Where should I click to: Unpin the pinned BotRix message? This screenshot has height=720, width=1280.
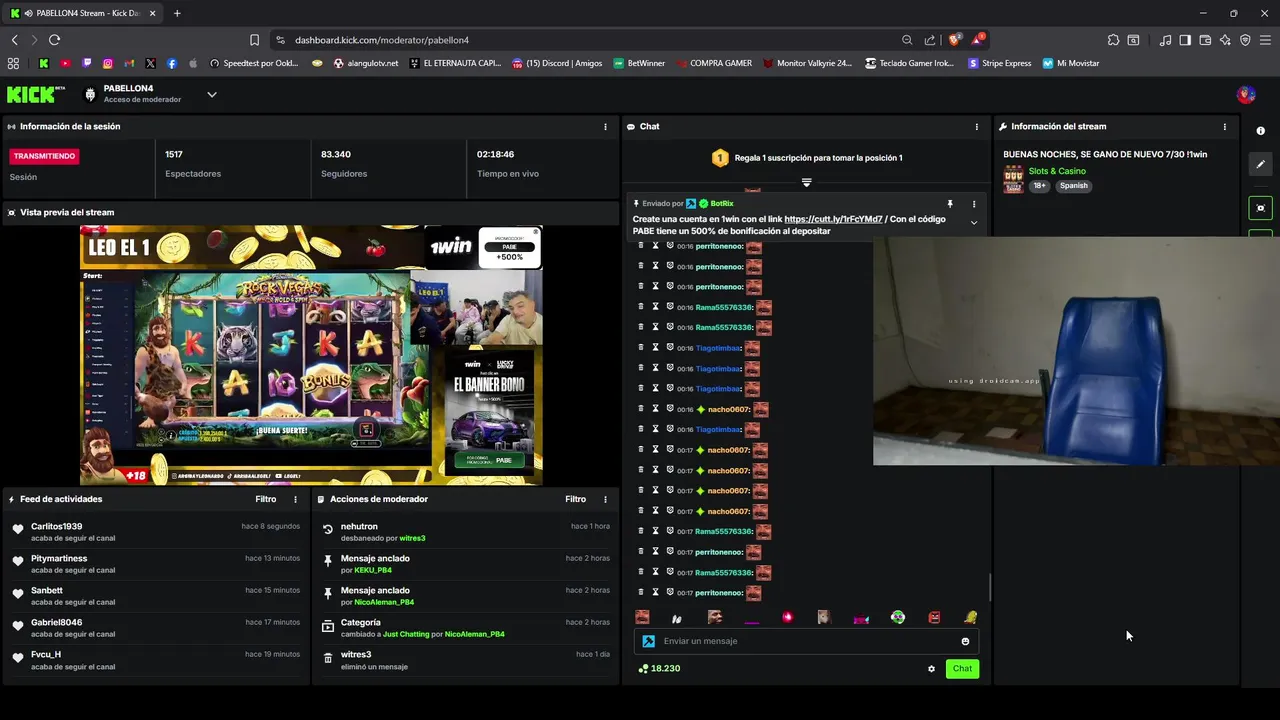(x=950, y=204)
